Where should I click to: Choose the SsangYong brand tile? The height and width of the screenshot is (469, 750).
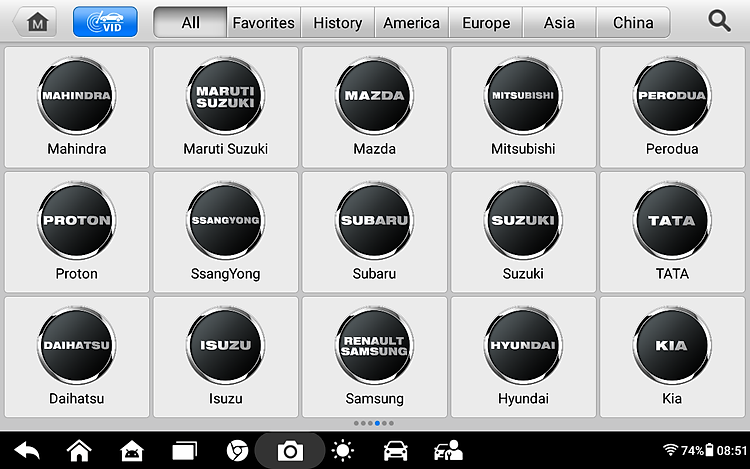[225, 232]
